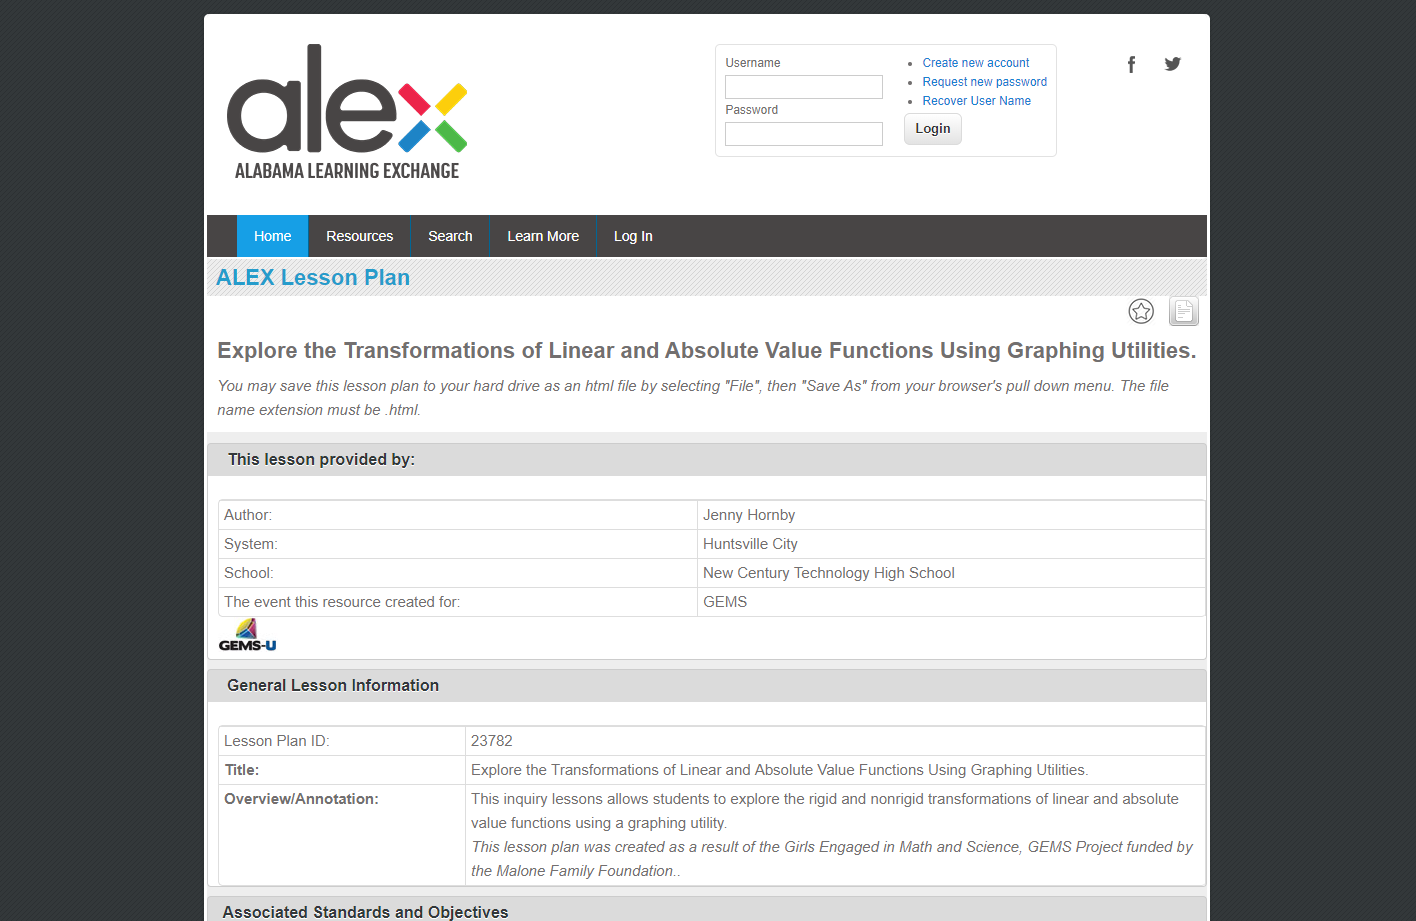Click the Recover User Name link
This screenshot has height=921, width=1416.
976,100
